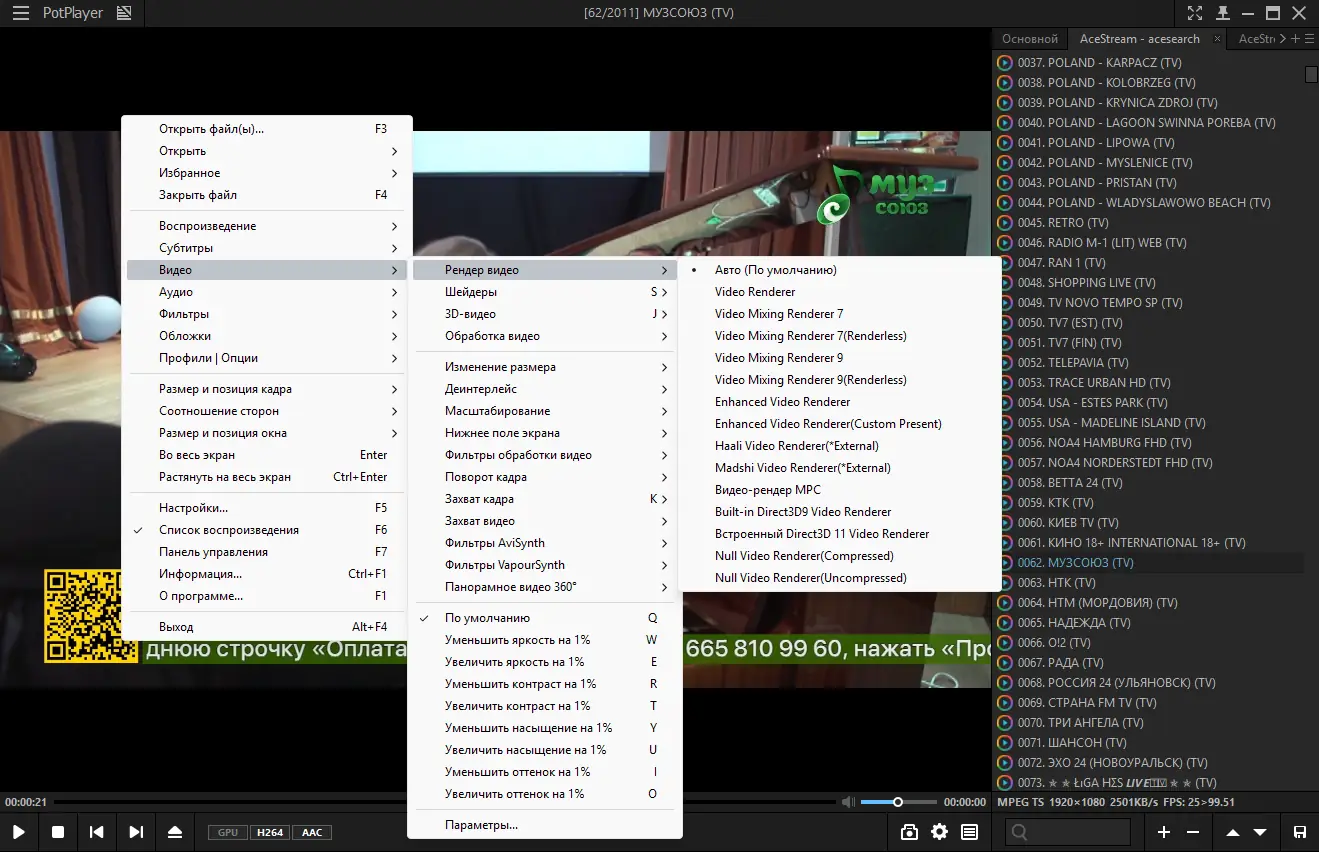The height and width of the screenshot is (852, 1319).
Task: Select playlist entry 0061. КИНО 18+ INTERNATIONAL 18+ (TV)
Action: click(x=1151, y=543)
